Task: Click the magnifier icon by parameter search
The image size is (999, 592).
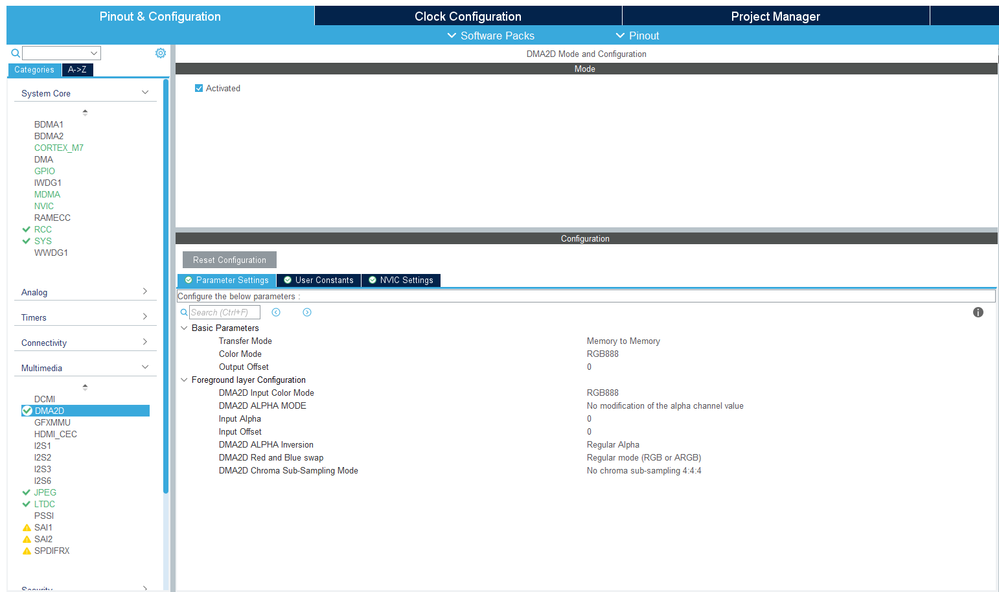Action: pos(184,312)
